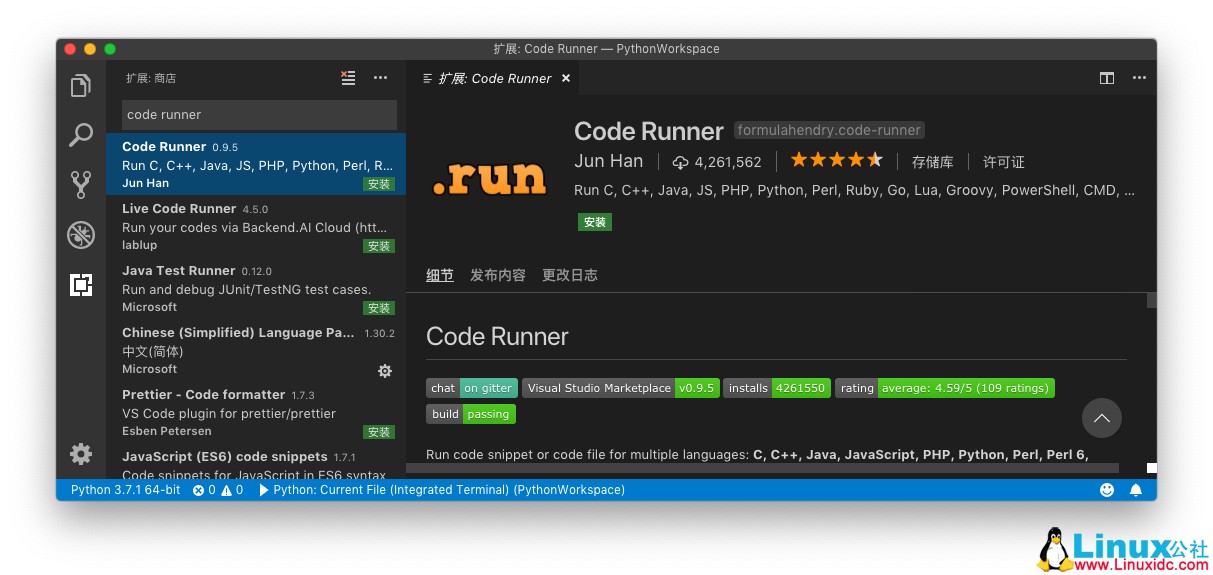Switch to the 更改日志 changelog tab

(570, 275)
